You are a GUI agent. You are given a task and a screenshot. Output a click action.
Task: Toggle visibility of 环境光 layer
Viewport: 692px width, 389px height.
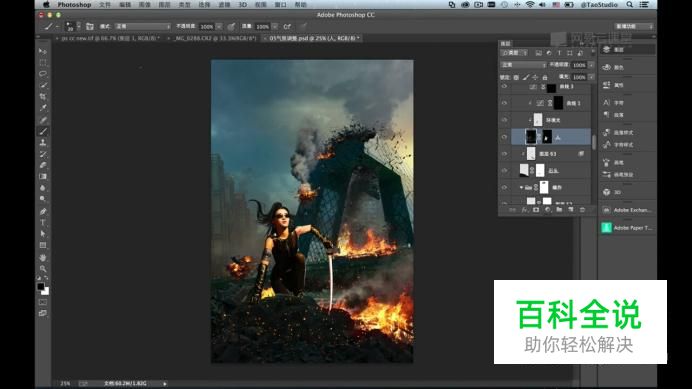pos(504,120)
